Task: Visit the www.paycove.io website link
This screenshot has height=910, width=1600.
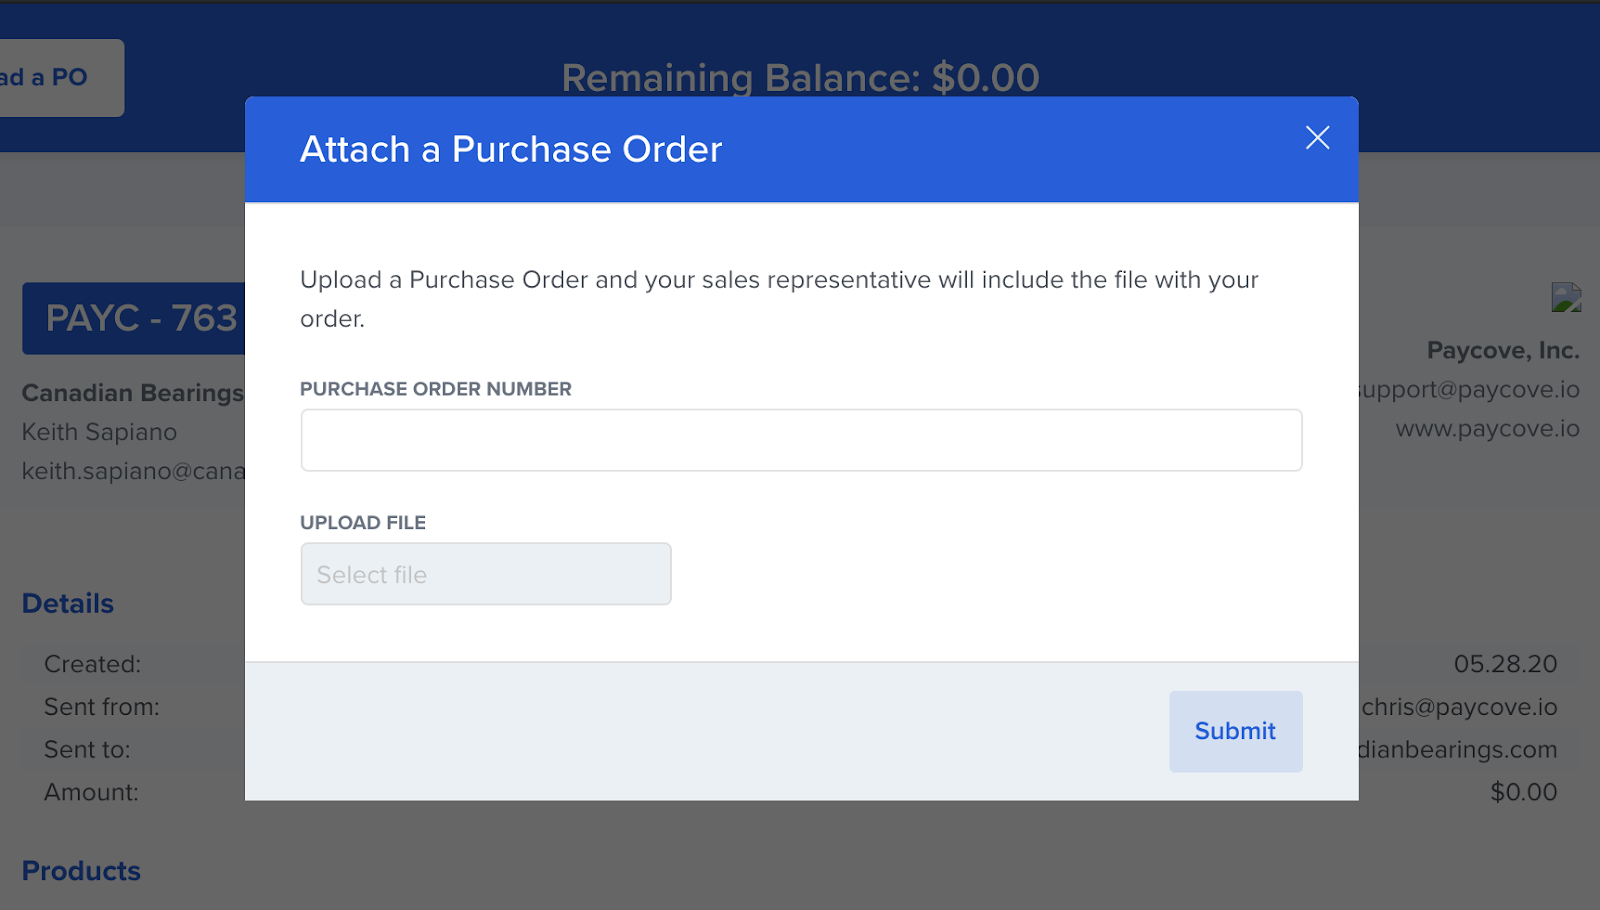Action: [1487, 429]
